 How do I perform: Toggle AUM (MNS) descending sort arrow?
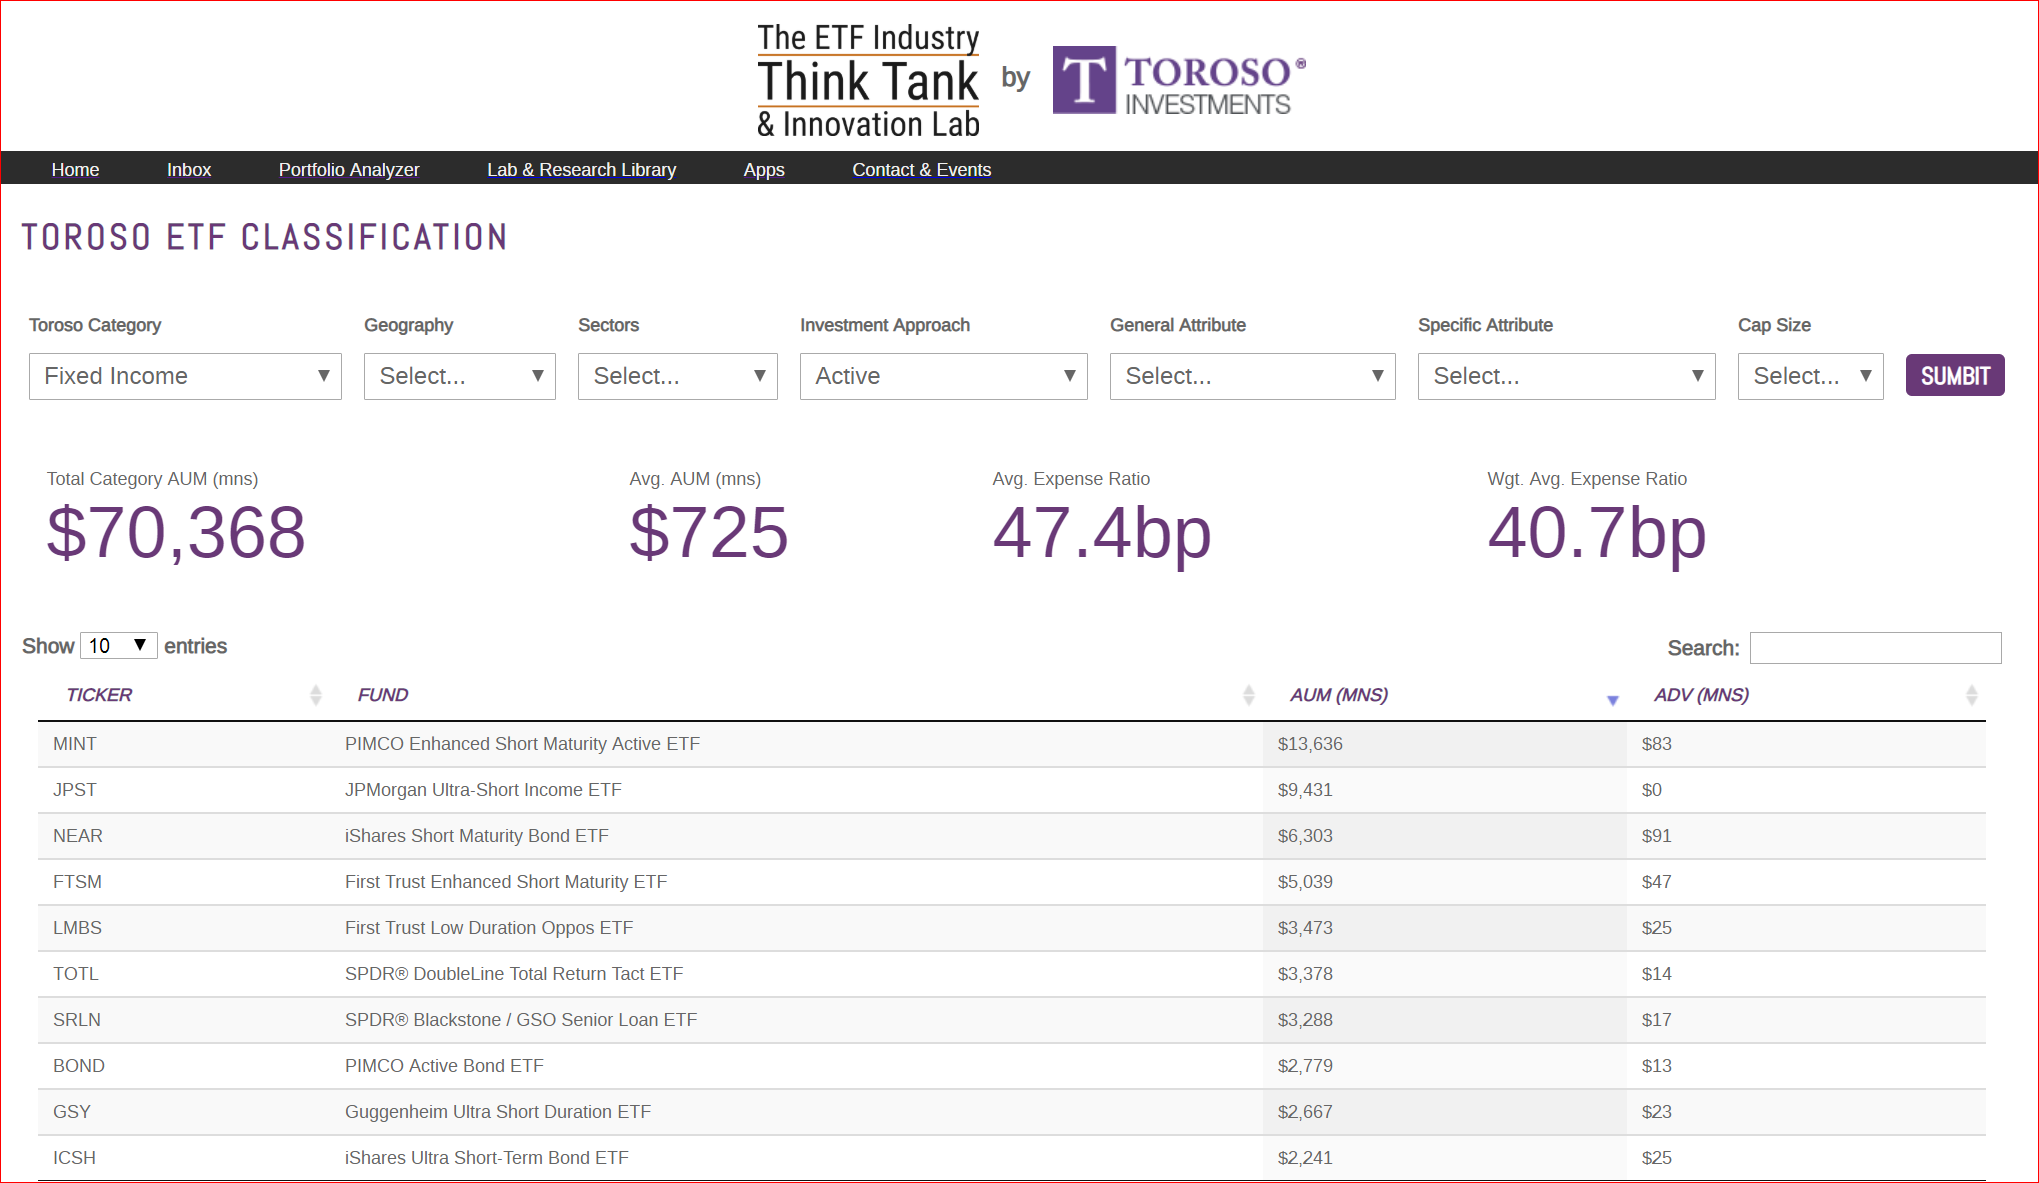click(x=1613, y=700)
